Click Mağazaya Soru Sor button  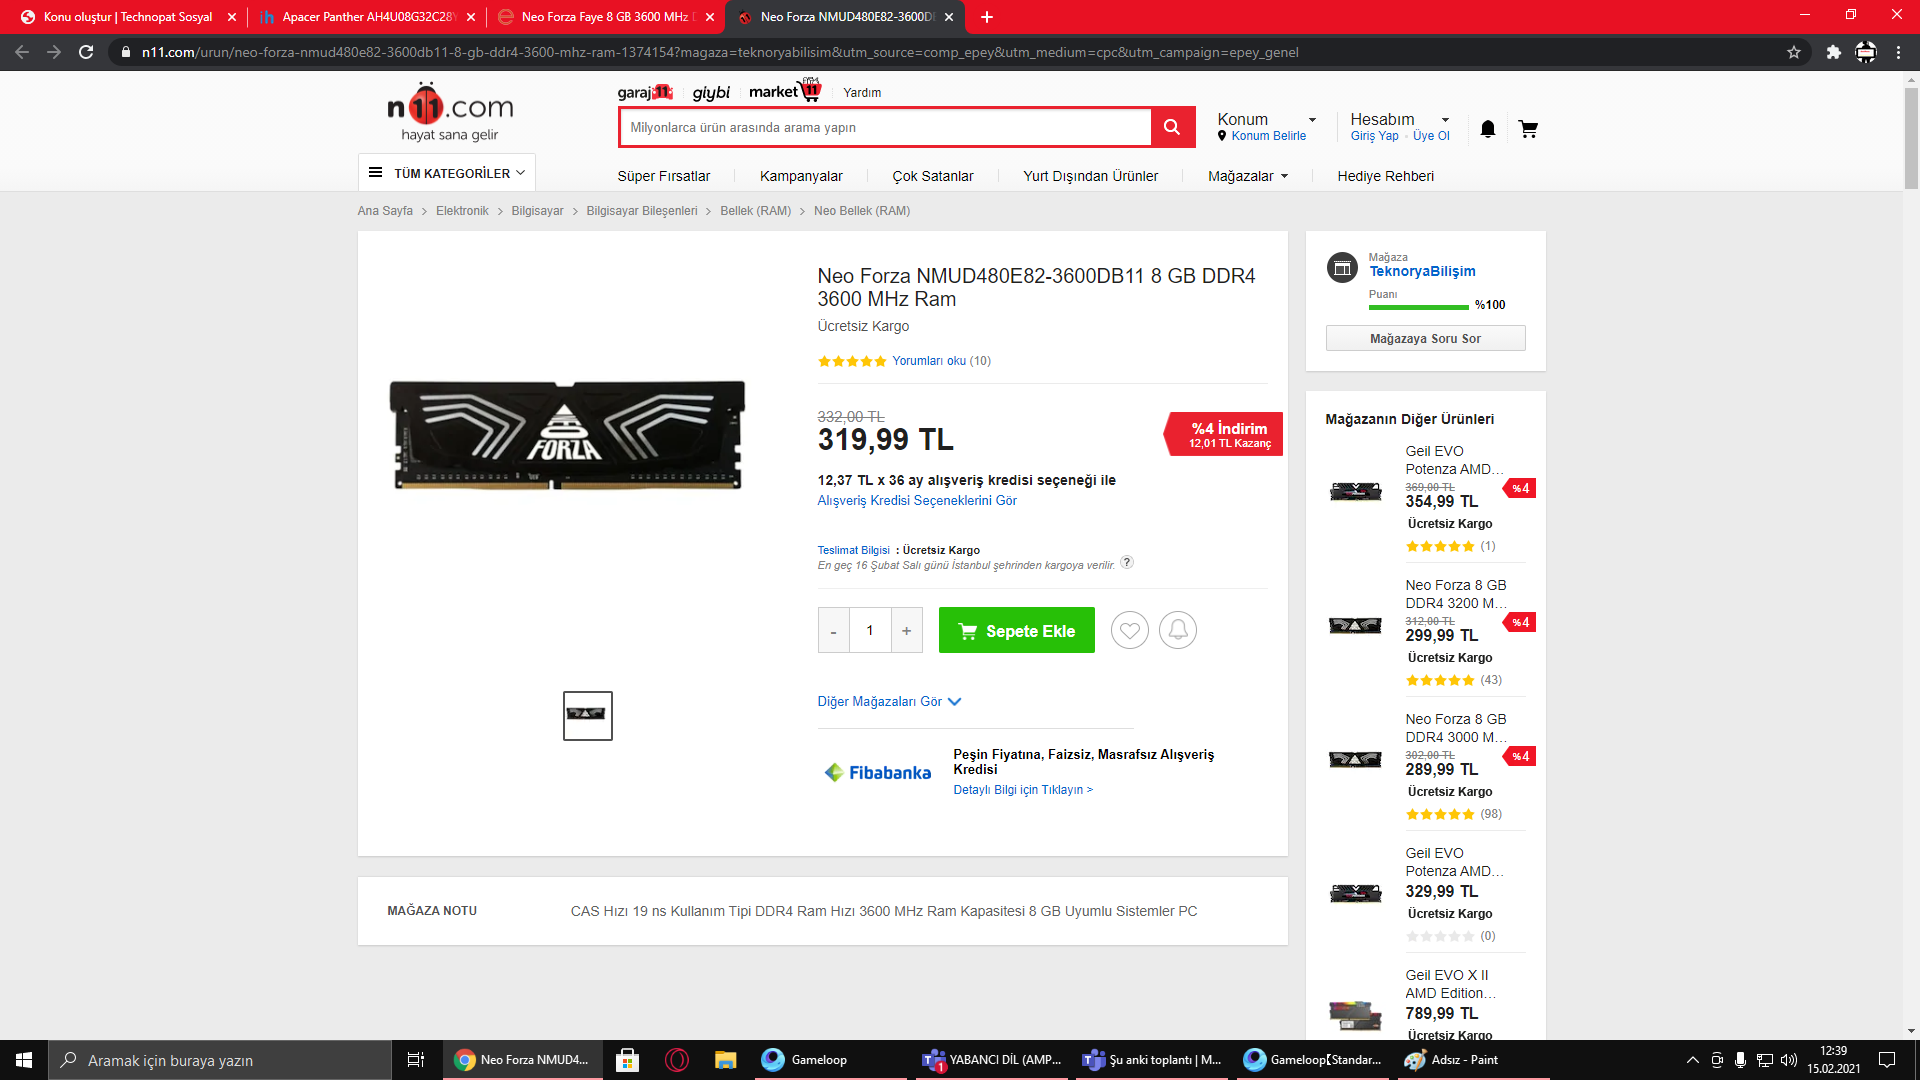[1425, 338]
